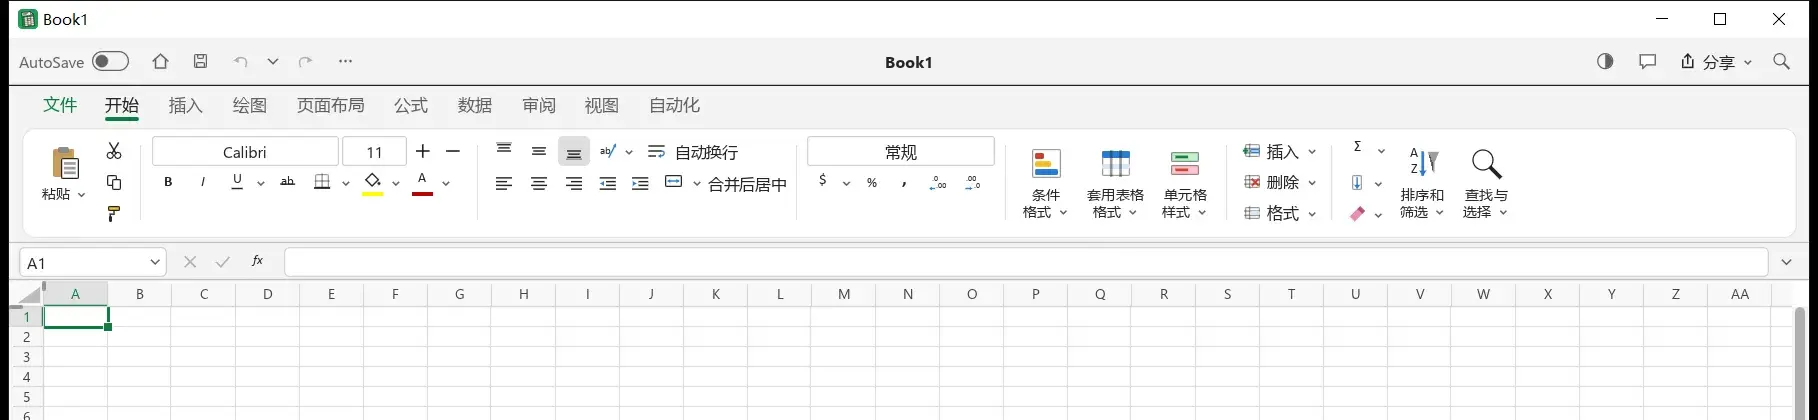The width and height of the screenshot is (1818, 420).
Task: Click the Increase Indent icon
Action: 641,183
